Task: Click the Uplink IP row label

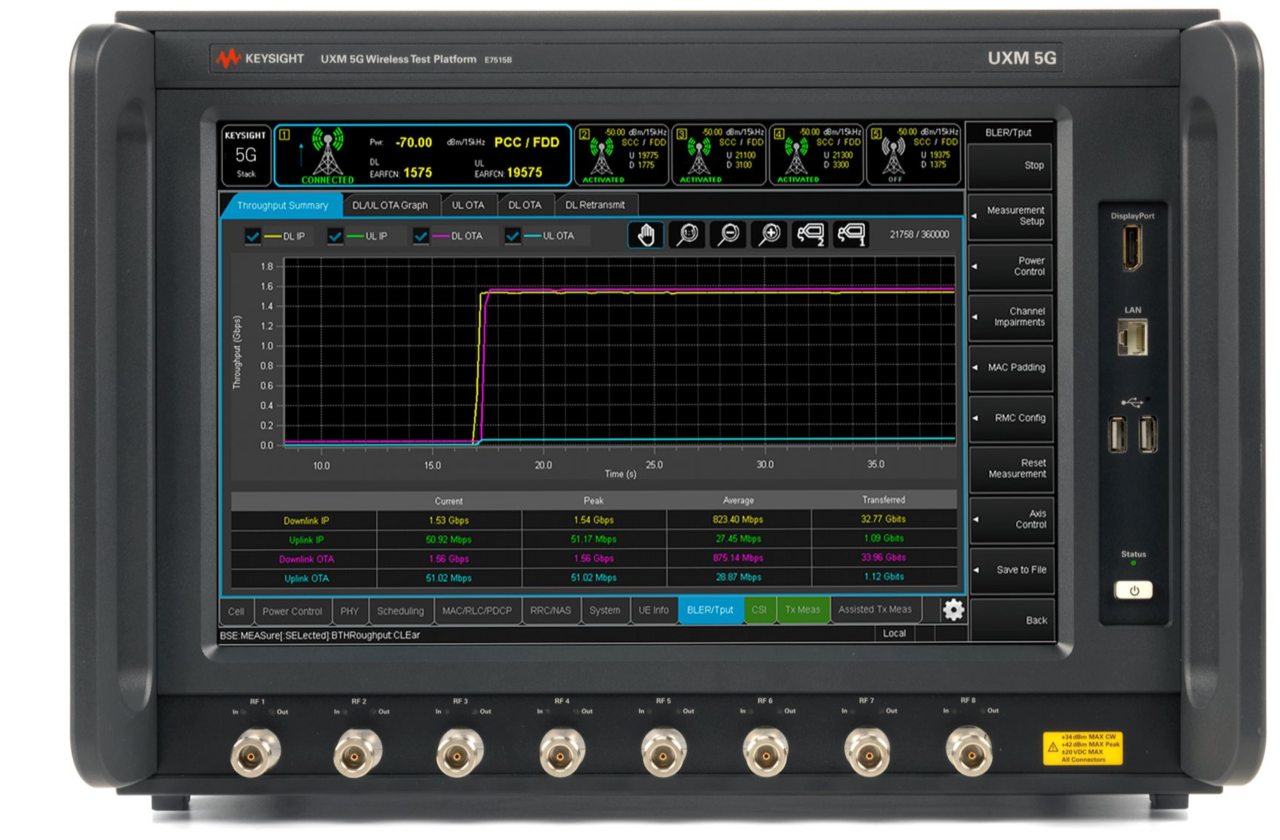Action: pos(304,540)
